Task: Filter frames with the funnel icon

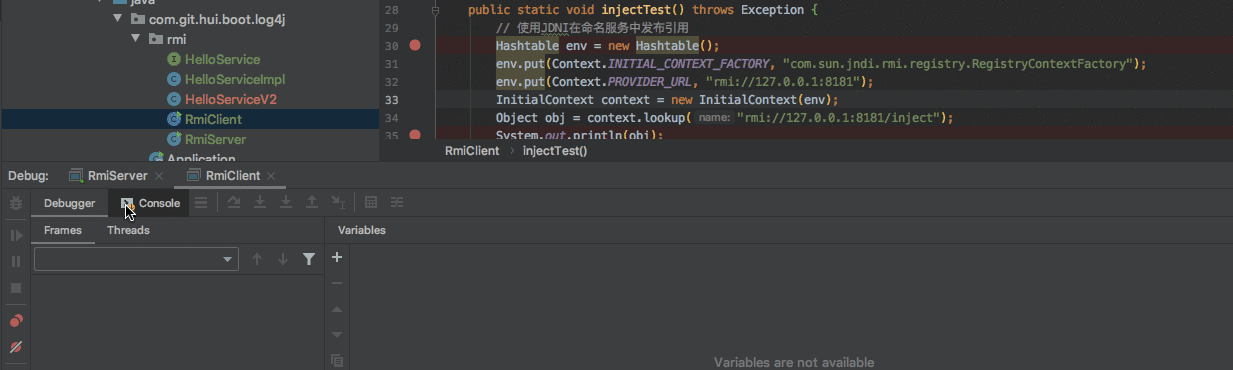Action: tap(309, 259)
